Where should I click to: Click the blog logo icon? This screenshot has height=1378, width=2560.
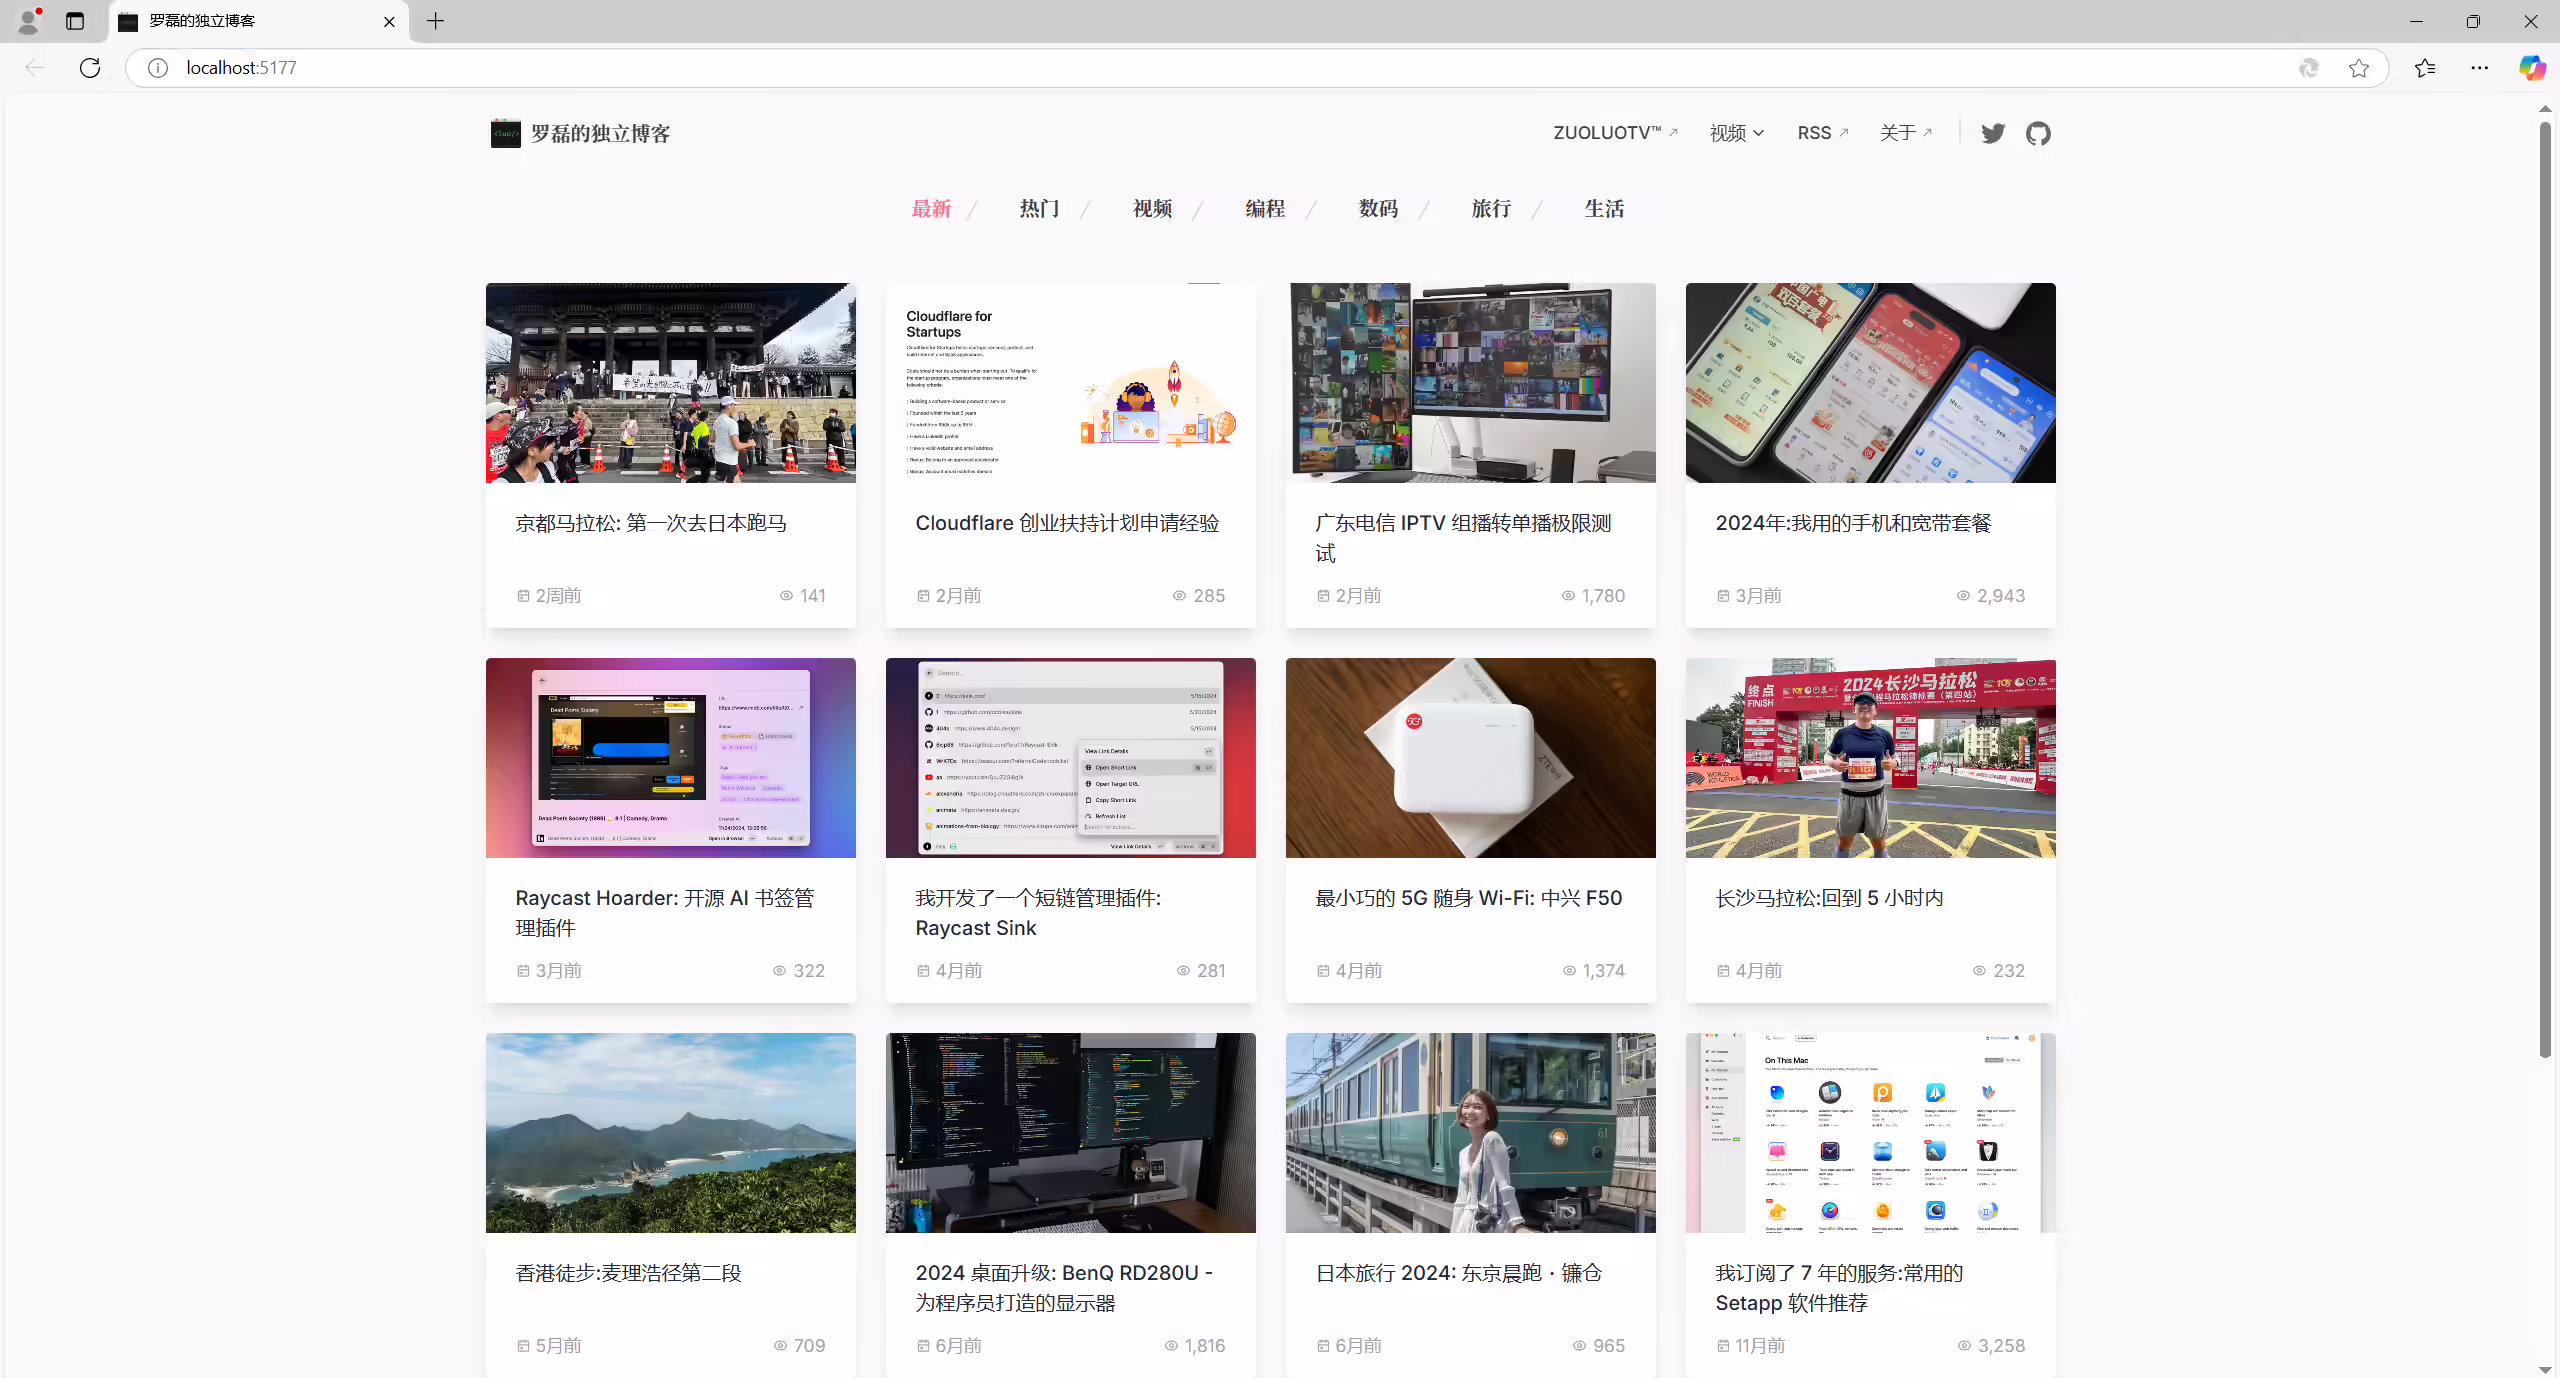(505, 133)
